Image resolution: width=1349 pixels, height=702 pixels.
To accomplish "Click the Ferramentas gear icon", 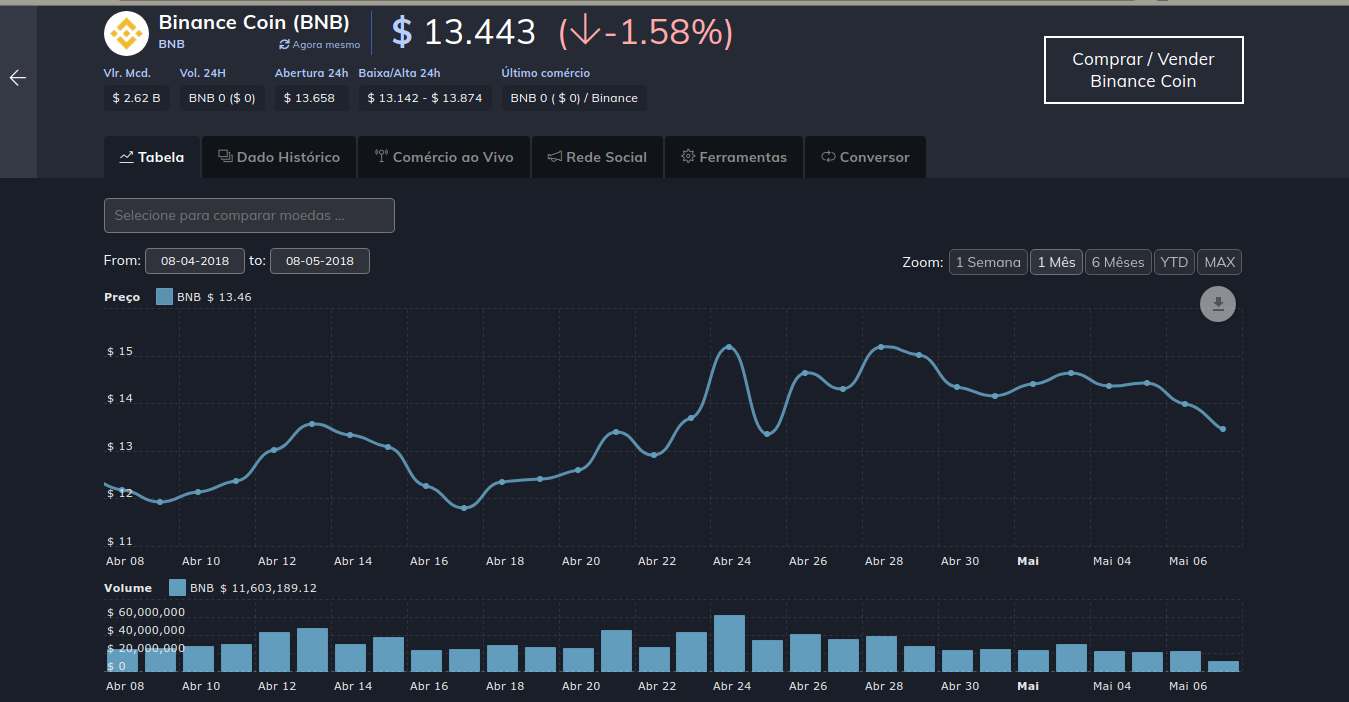I will pyautogui.click(x=688, y=157).
